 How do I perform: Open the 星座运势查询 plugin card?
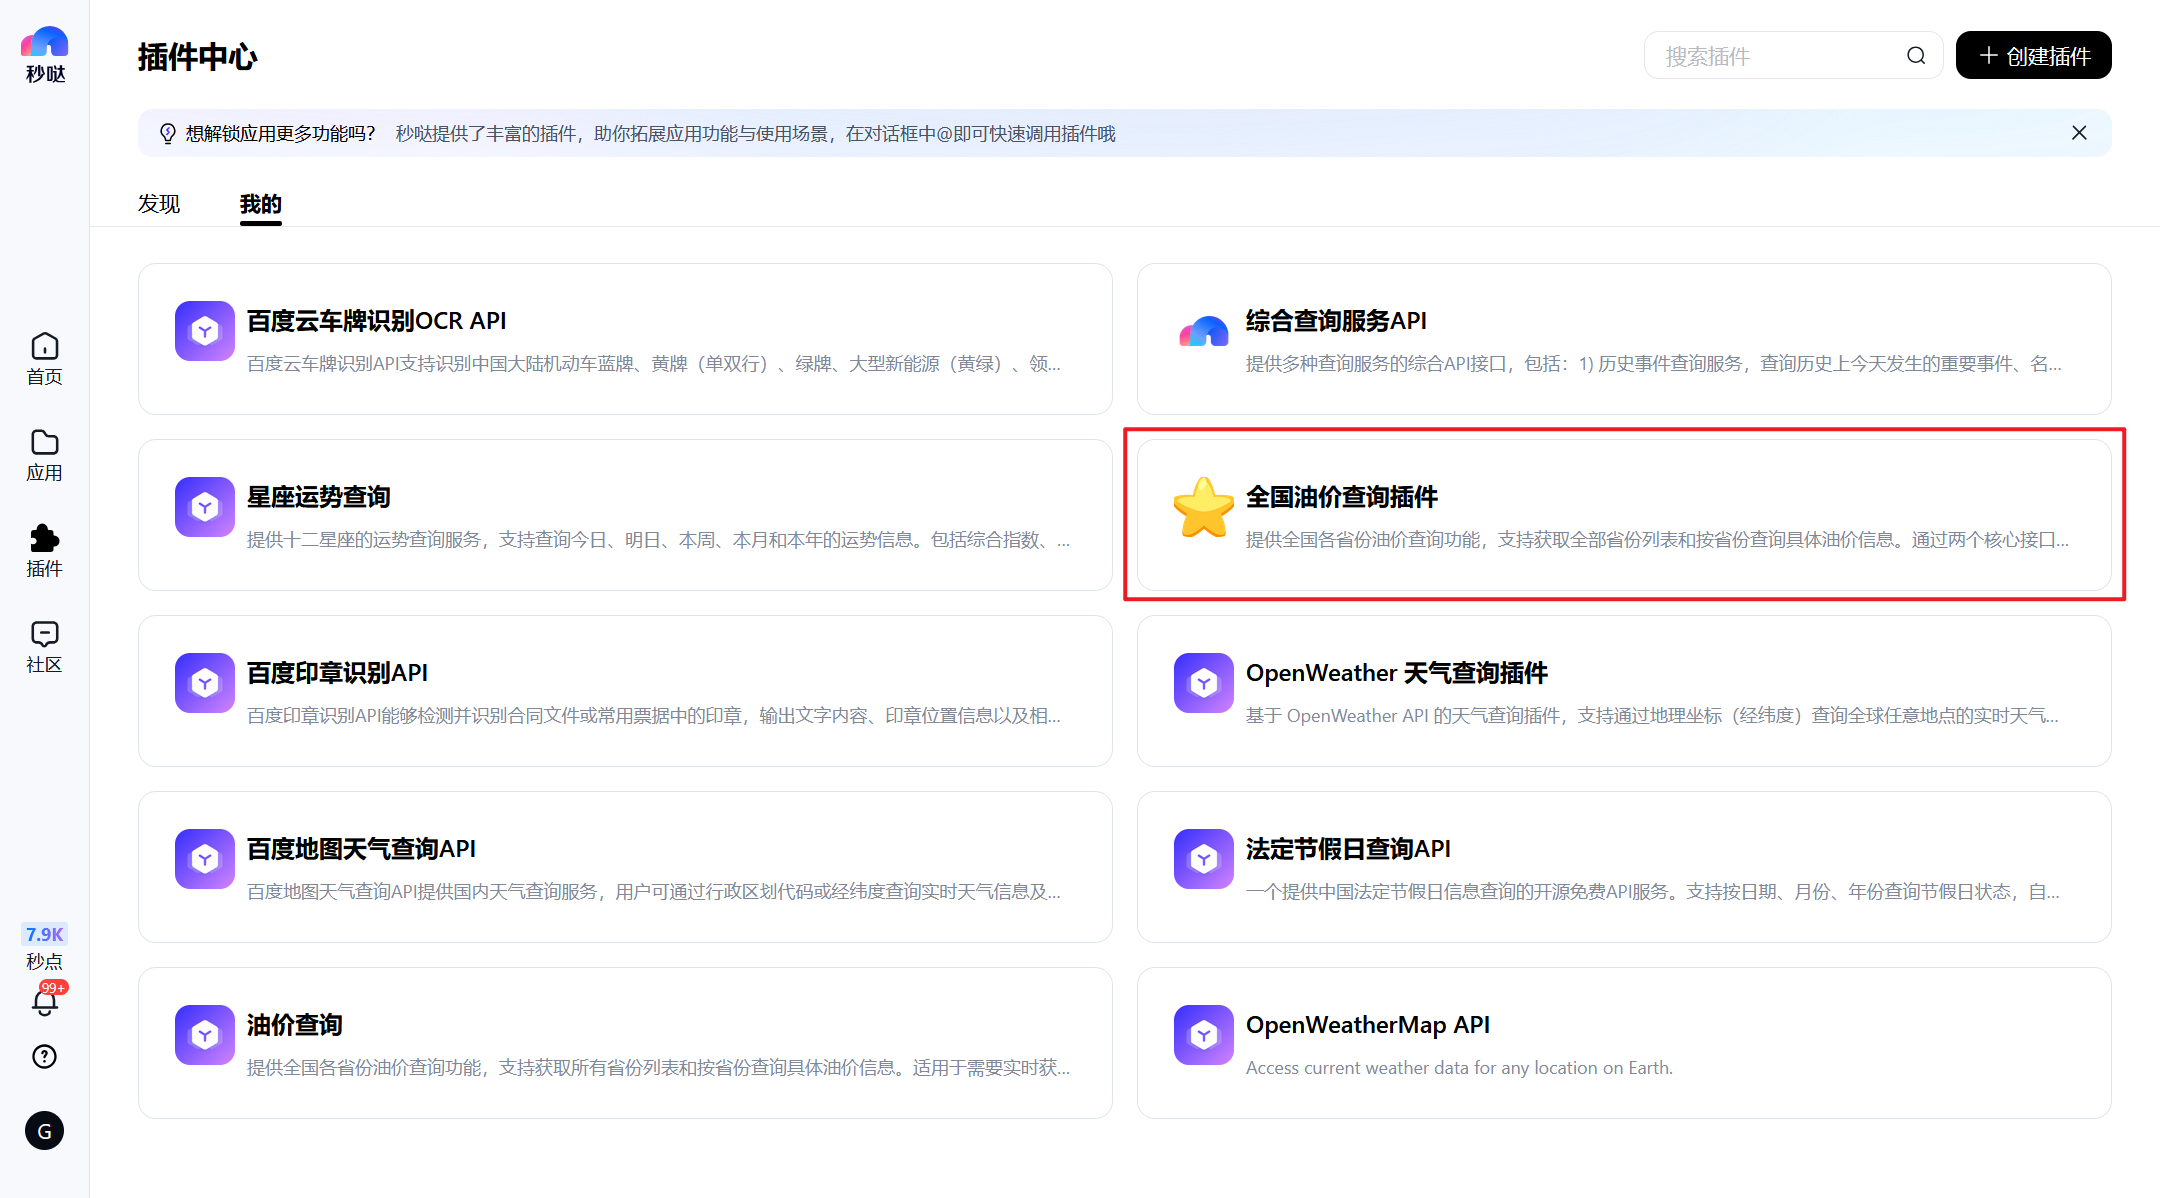pos(625,515)
